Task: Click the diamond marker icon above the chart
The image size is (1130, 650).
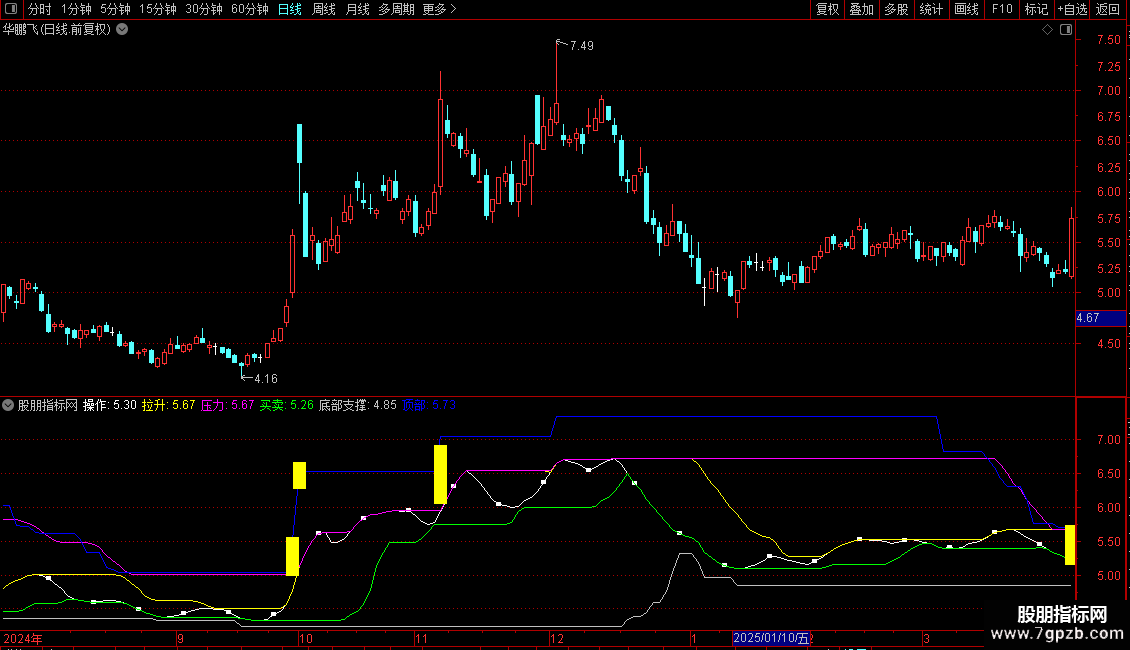Action: tap(1048, 30)
